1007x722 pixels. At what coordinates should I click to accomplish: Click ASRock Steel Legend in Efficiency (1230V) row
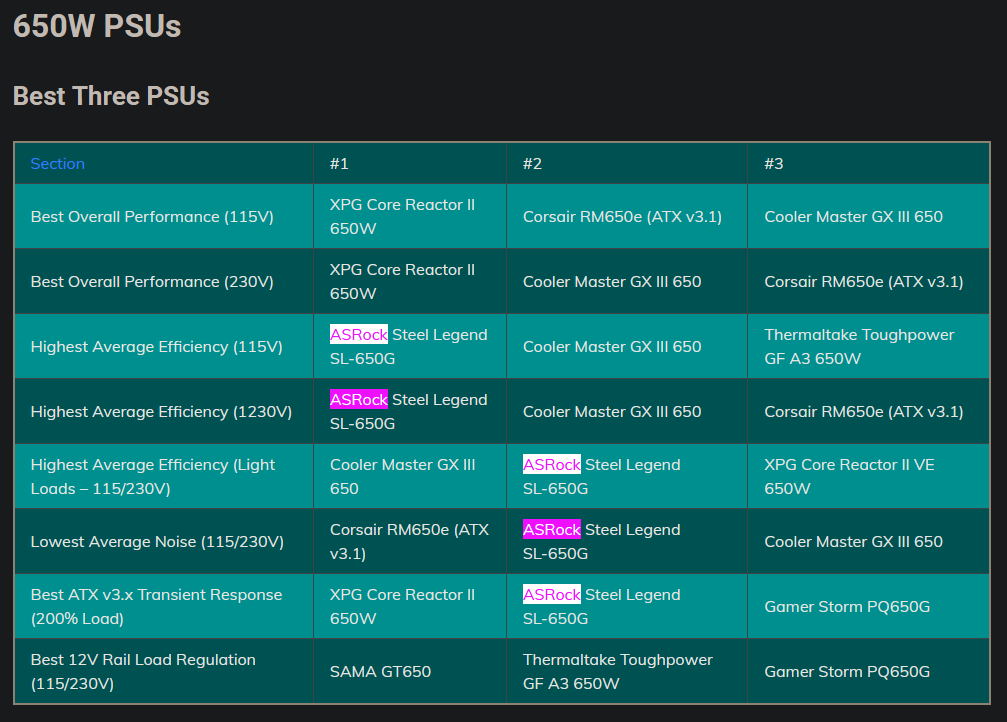(408, 411)
